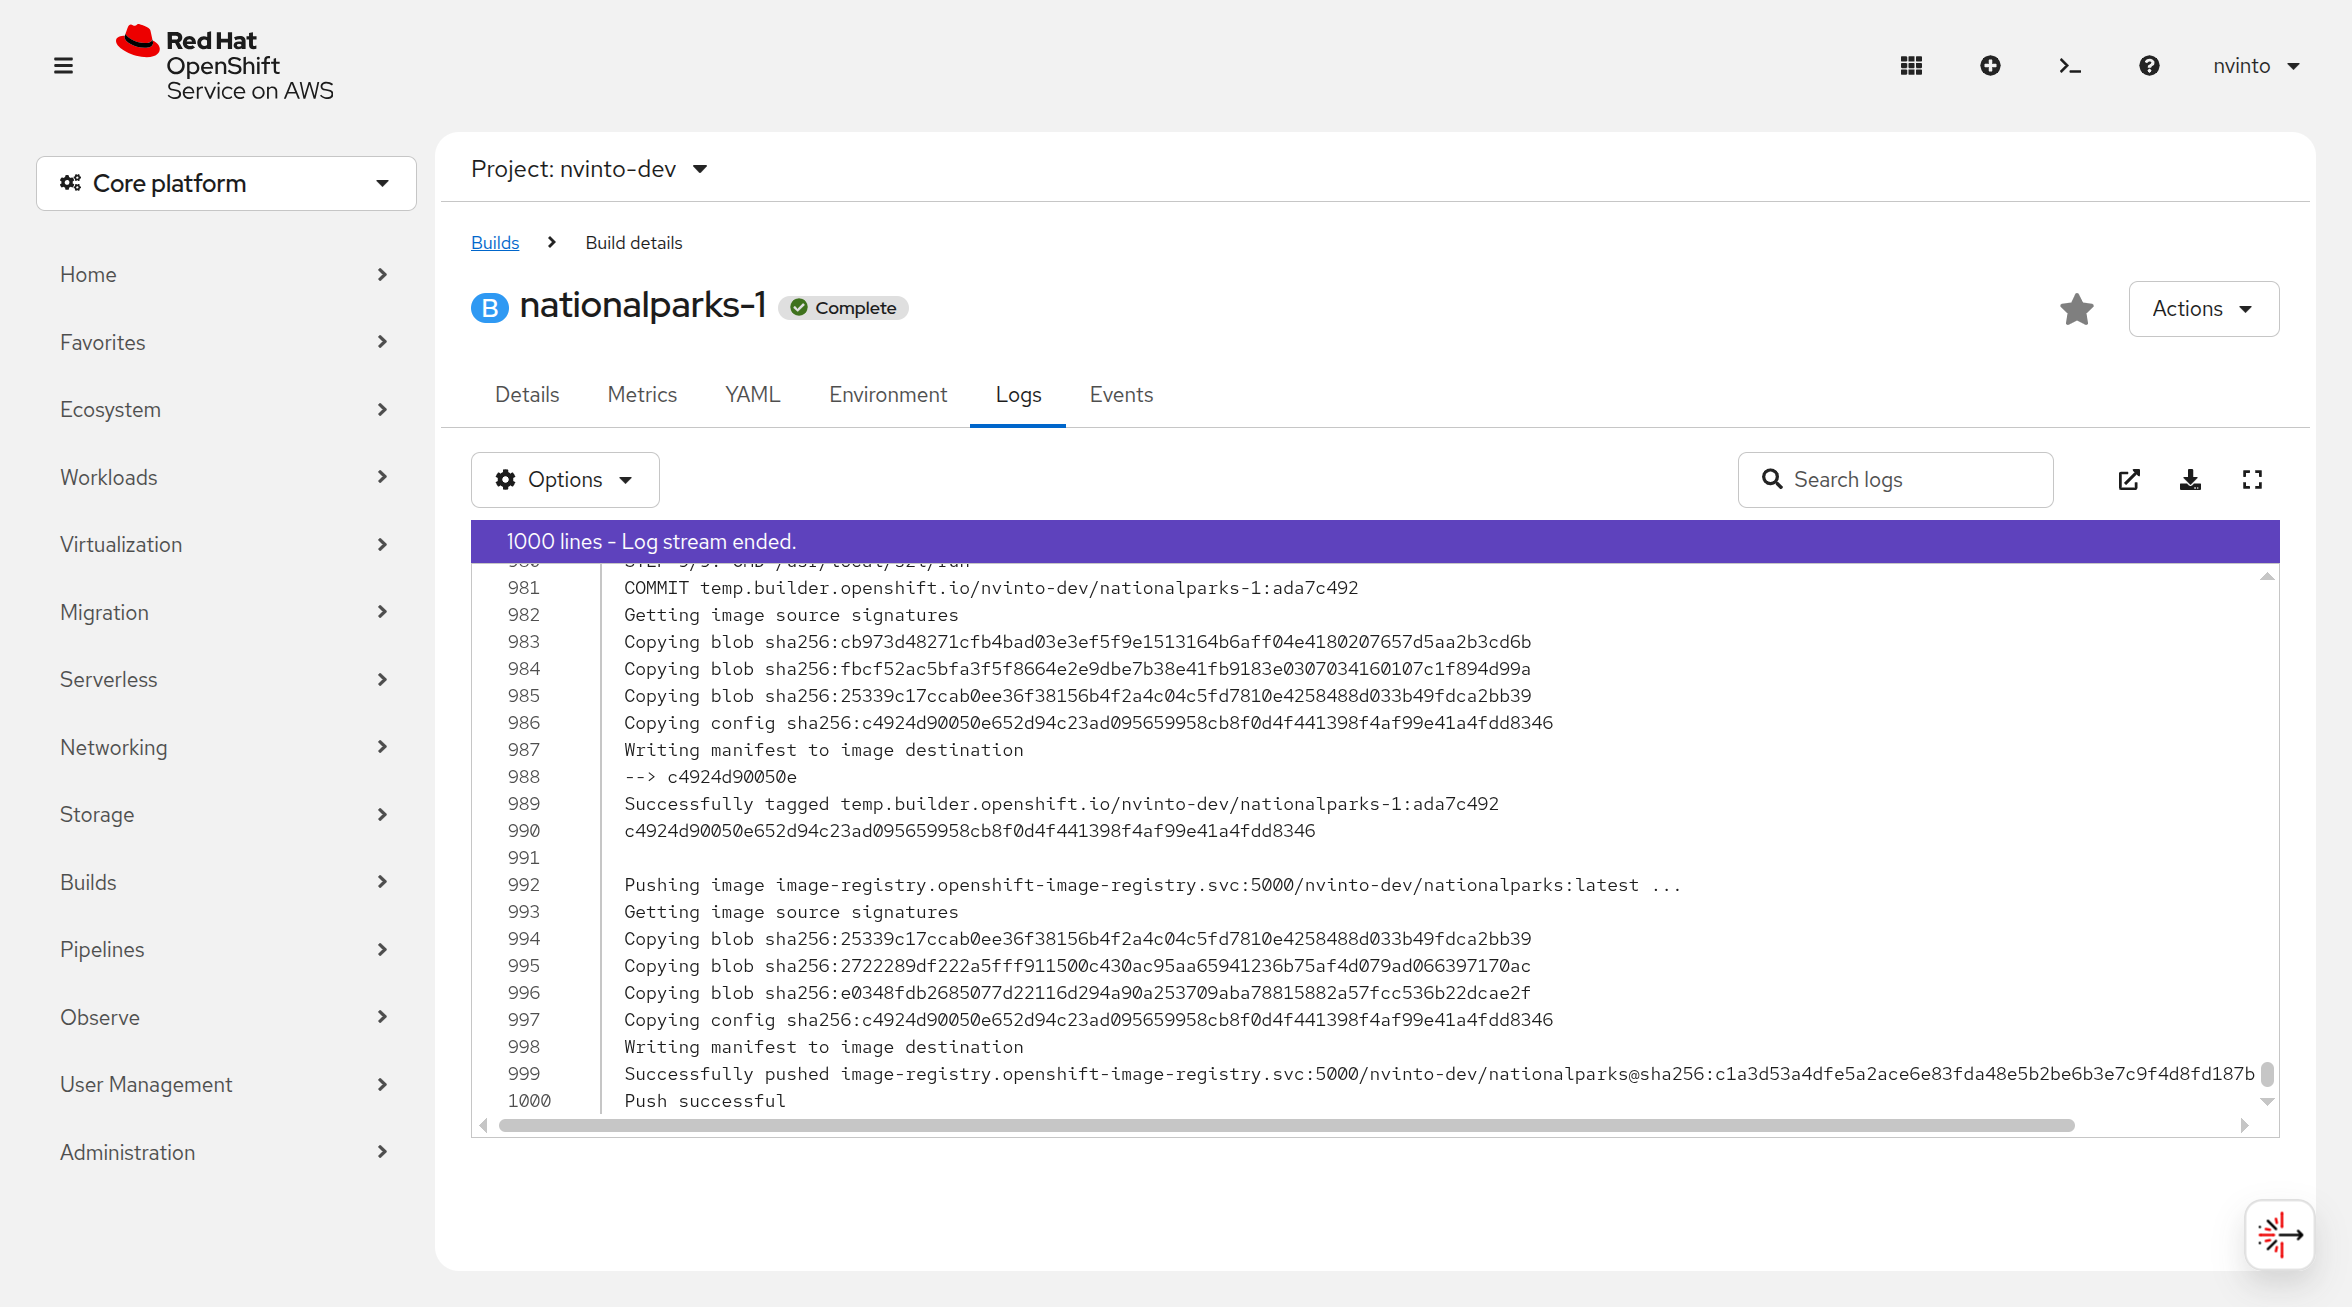2352x1307 pixels.
Task: Switch to the Environment tab
Action: pos(888,395)
